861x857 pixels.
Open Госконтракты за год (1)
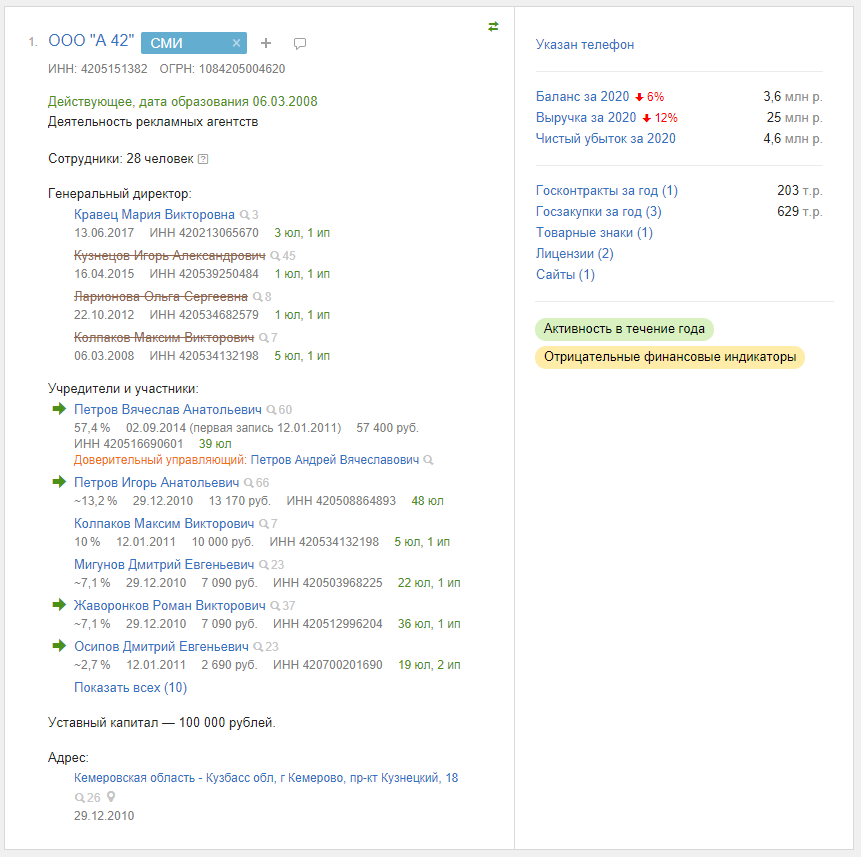click(607, 191)
